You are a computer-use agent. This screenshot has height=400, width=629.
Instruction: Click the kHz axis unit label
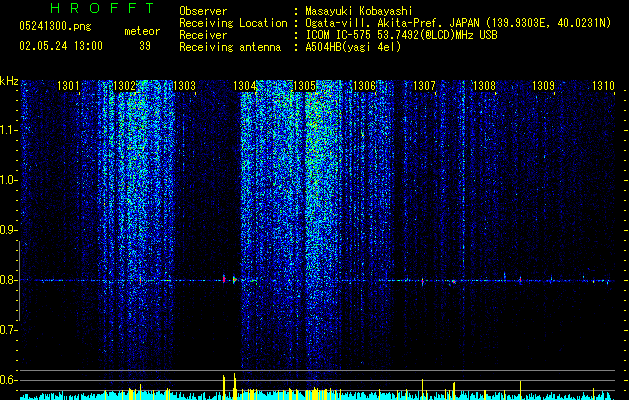(9, 81)
